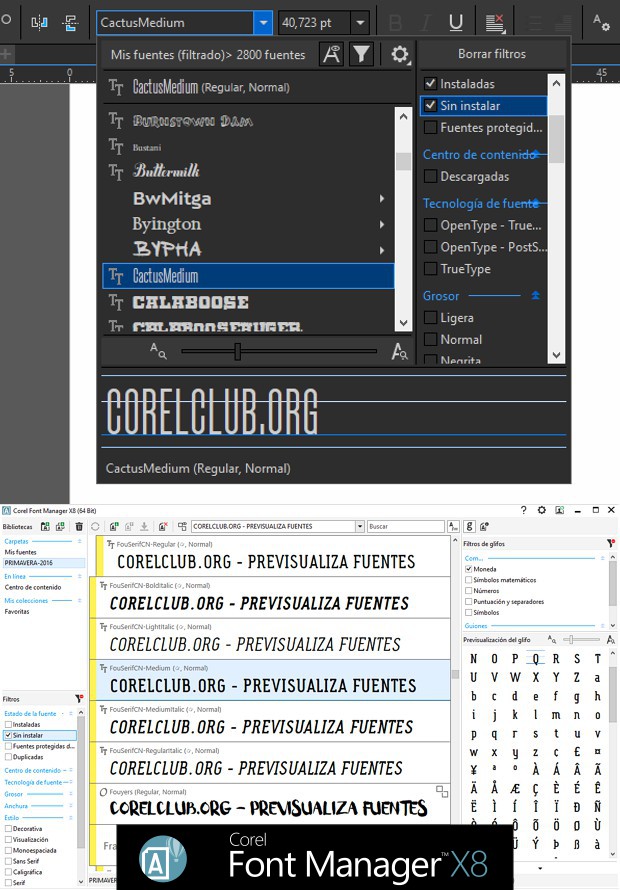Click the mirror horizontally icon in toolbar
Screen dimensions: 620x890
[x=39, y=23]
